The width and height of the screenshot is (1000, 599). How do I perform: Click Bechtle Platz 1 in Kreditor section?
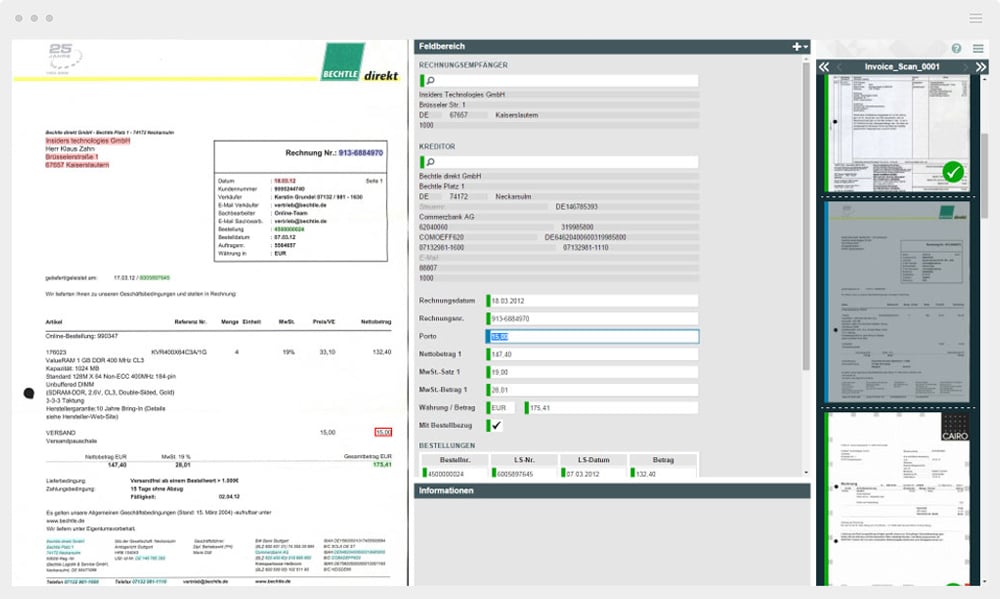(x=441, y=186)
